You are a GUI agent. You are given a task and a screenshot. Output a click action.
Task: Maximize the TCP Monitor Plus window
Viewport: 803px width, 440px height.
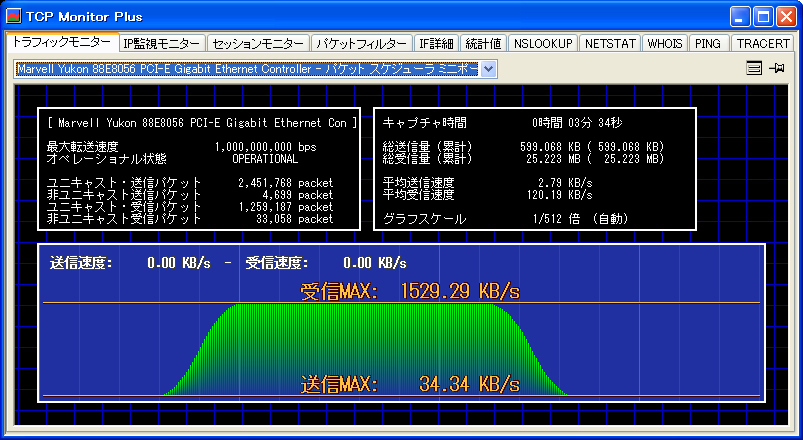pos(762,16)
